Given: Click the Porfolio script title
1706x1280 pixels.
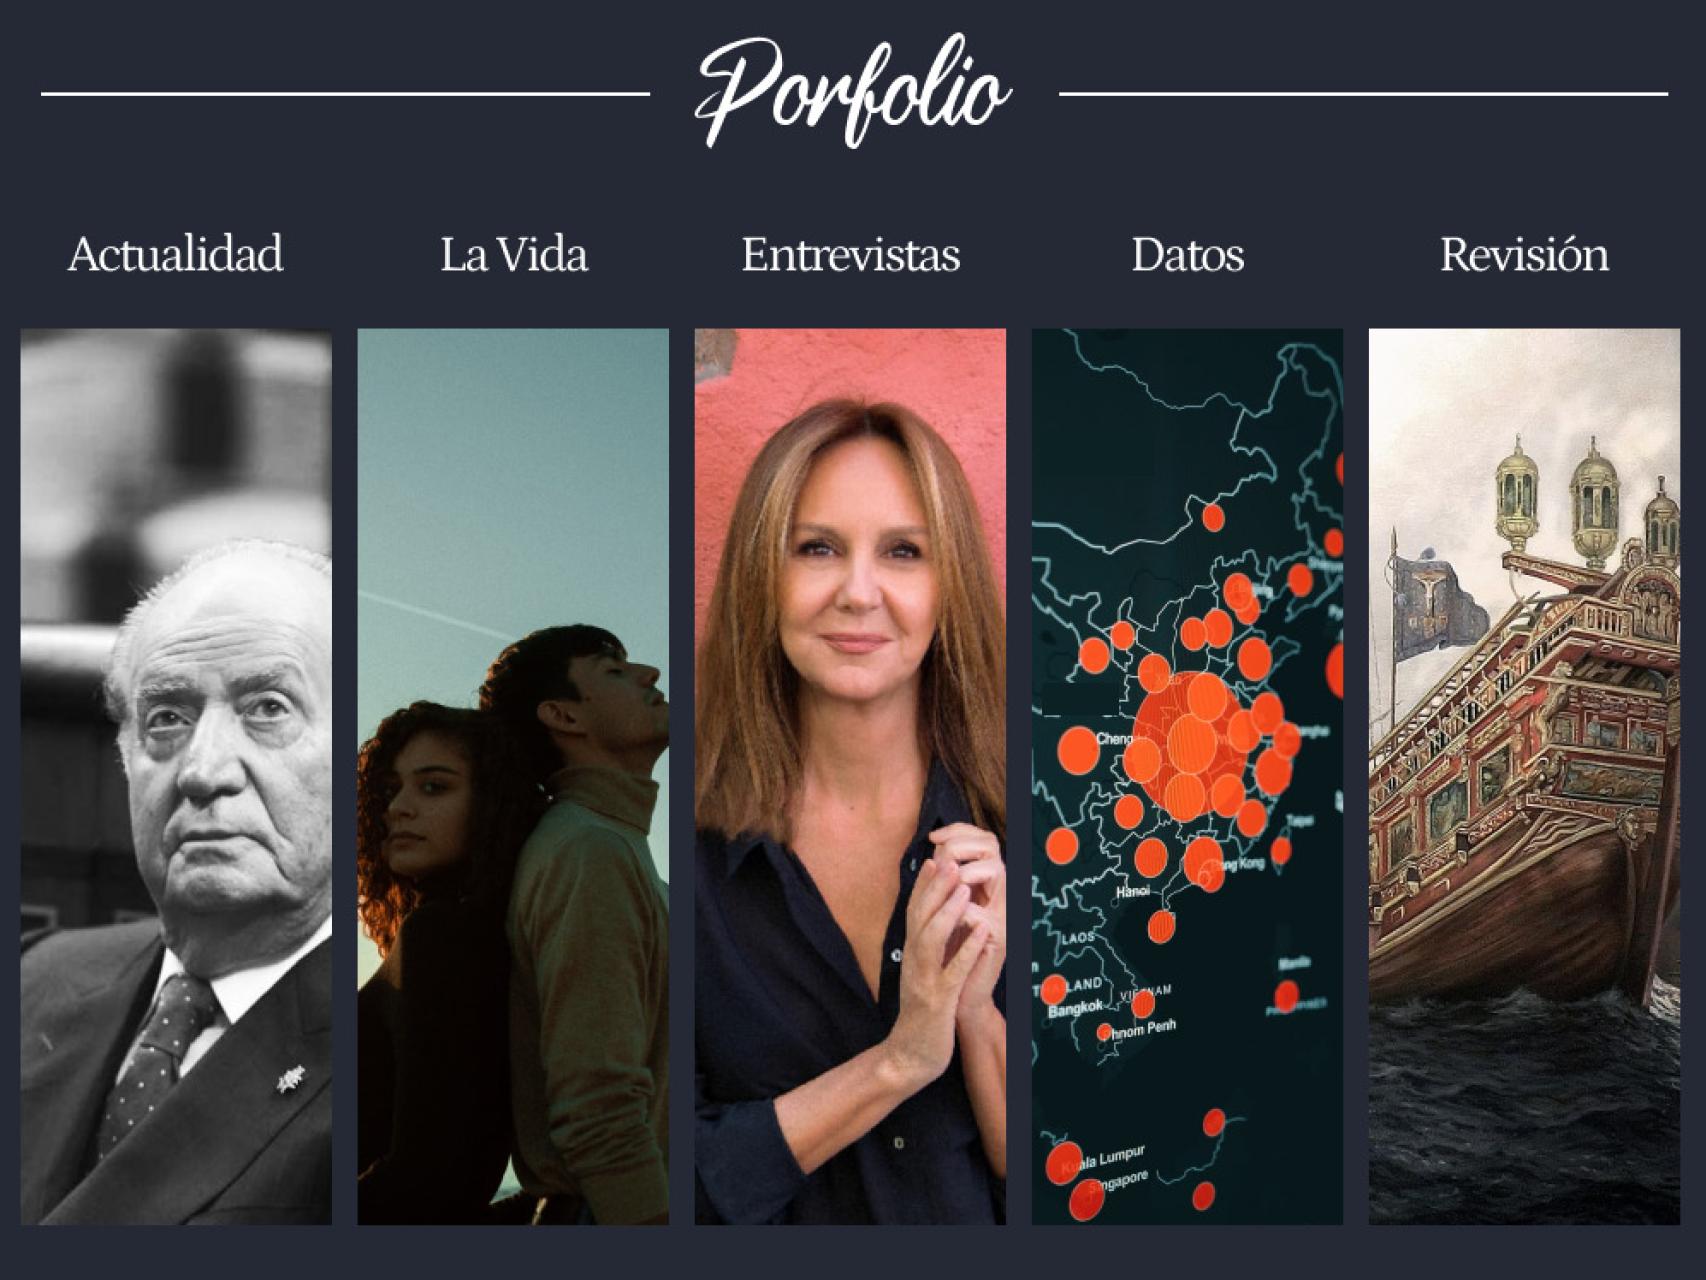Looking at the screenshot, I should coord(853,93).
